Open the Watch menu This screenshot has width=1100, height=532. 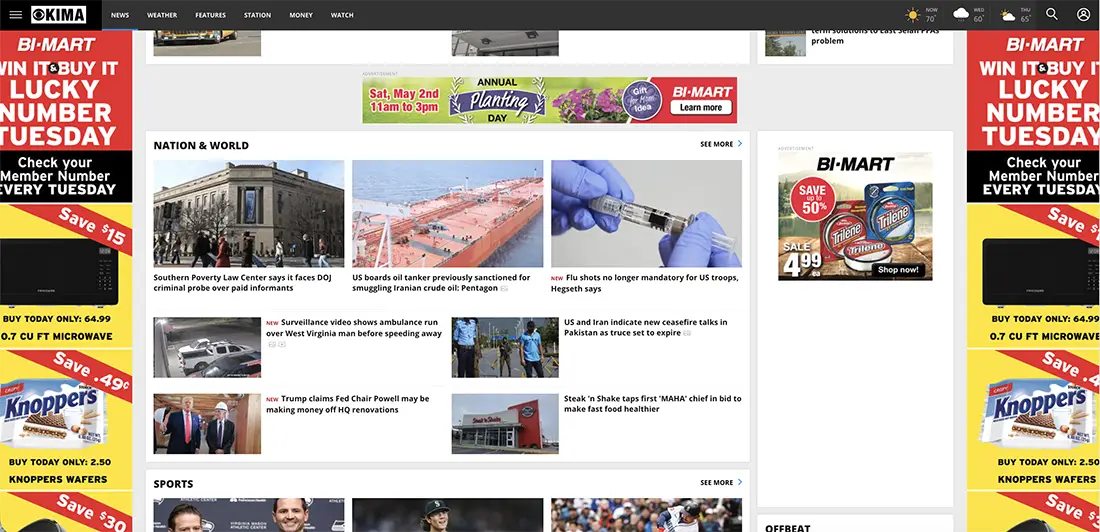click(342, 15)
